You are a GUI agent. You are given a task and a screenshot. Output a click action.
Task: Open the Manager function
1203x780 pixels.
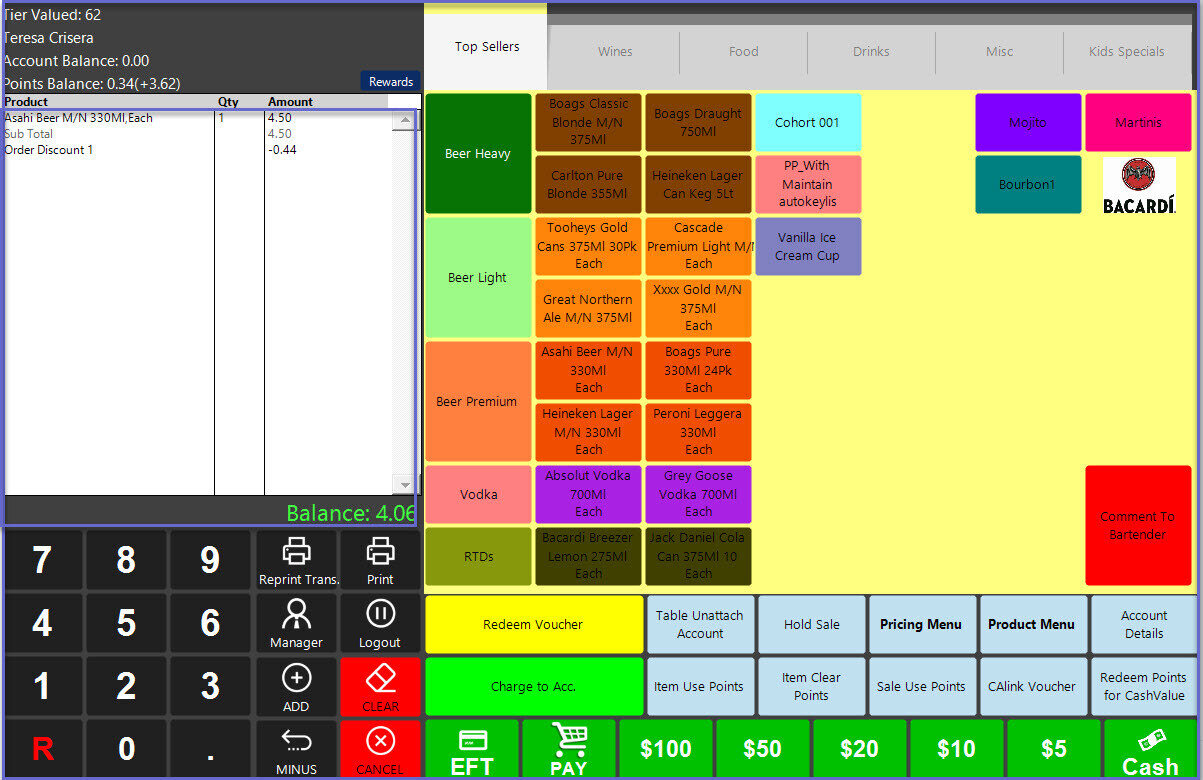click(x=296, y=623)
